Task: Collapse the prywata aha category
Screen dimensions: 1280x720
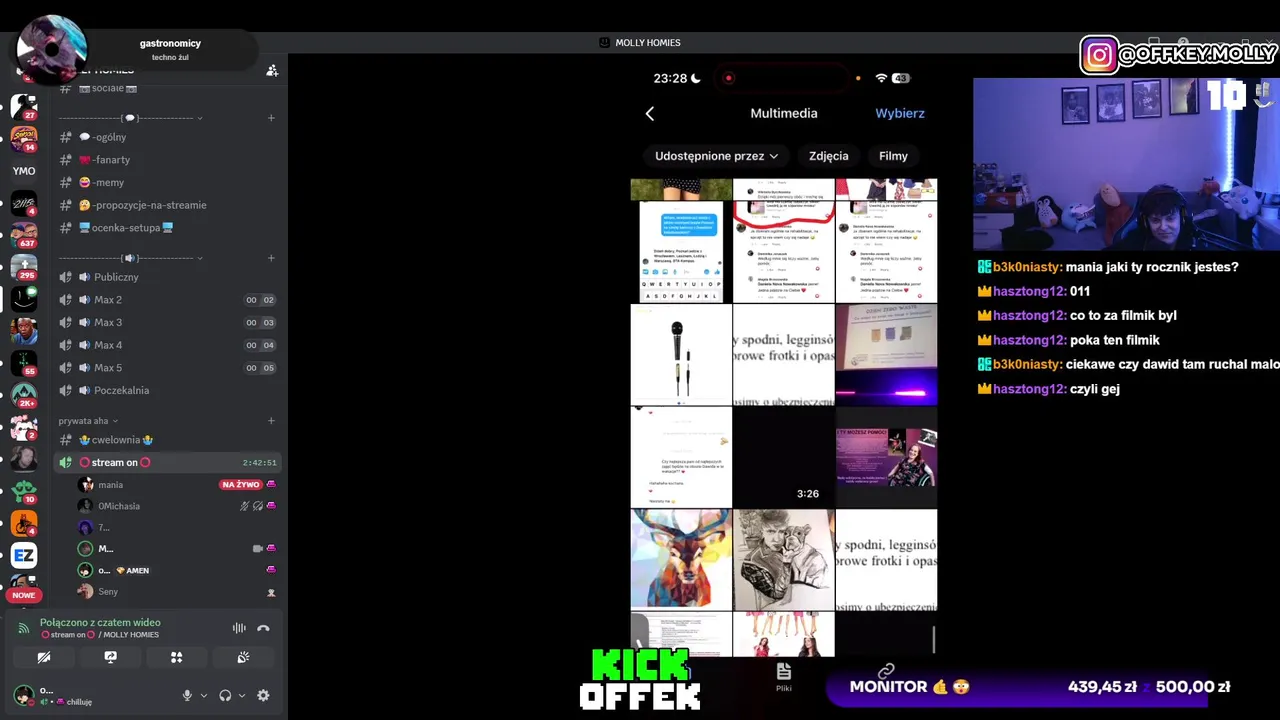Action: 88,421
